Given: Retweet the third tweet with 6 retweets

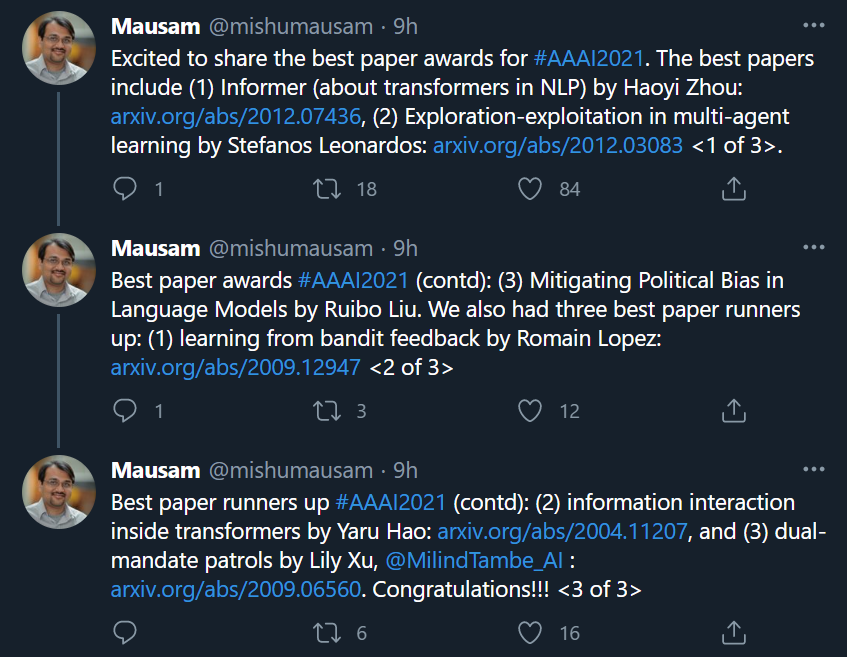Looking at the screenshot, I should point(328,632).
